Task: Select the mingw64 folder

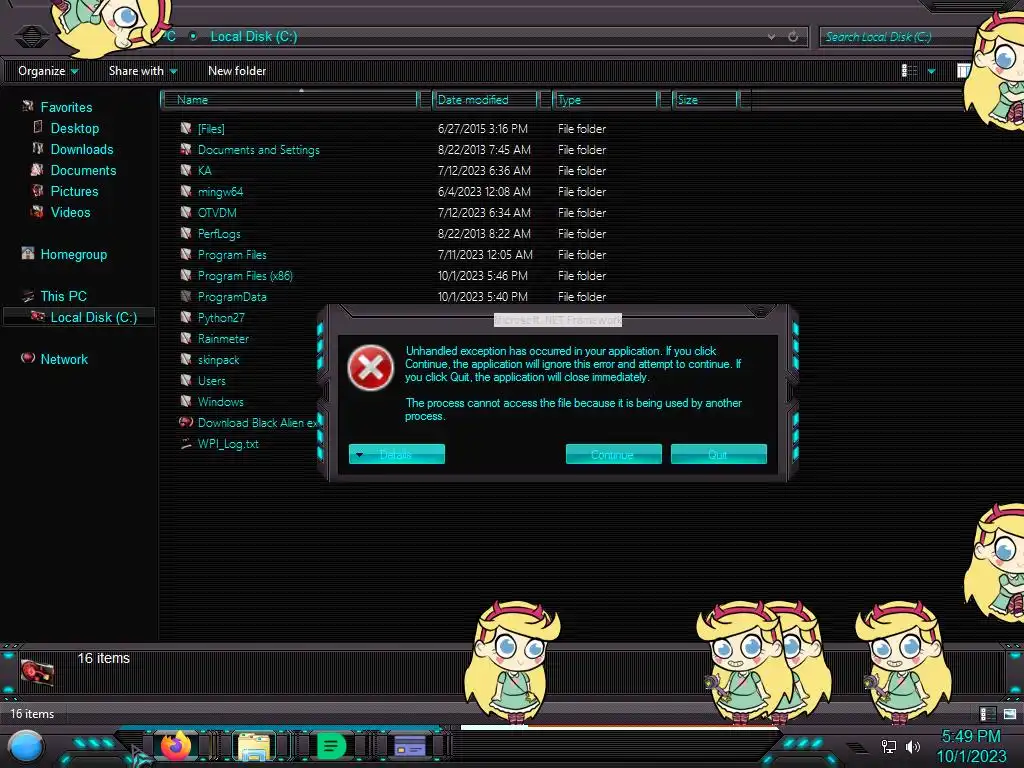Action: point(220,191)
